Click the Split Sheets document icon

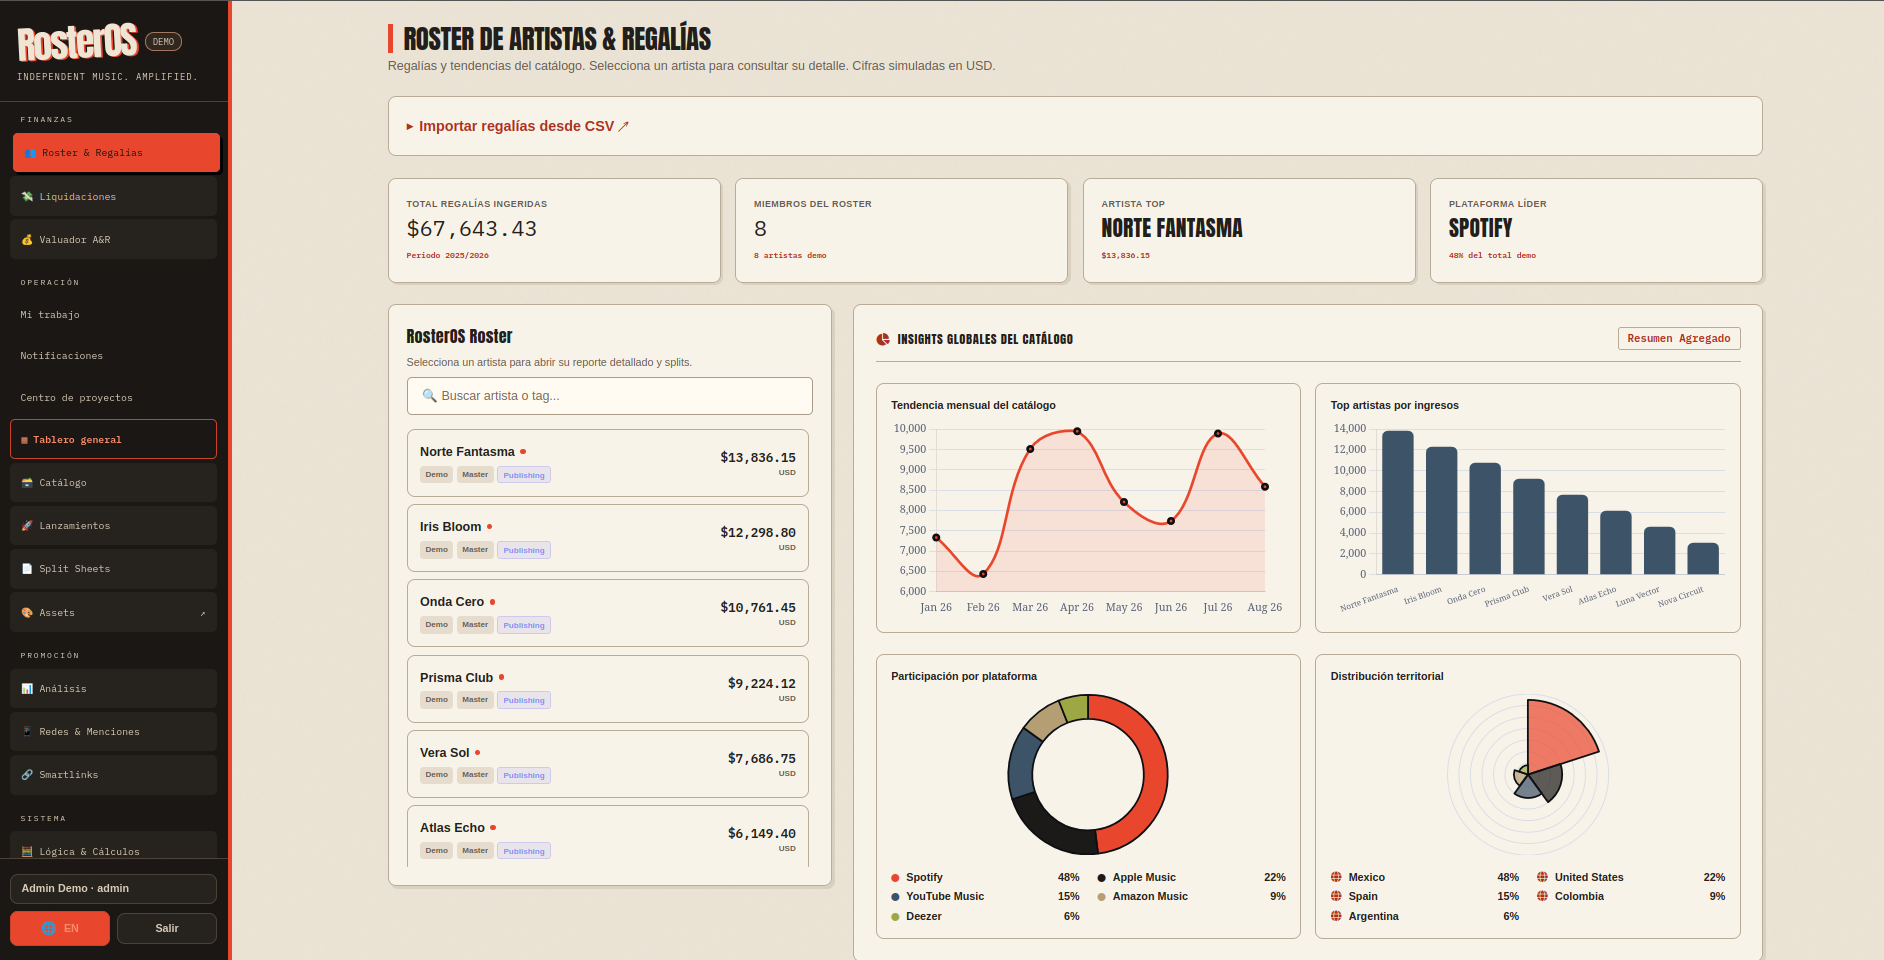click(27, 569)
